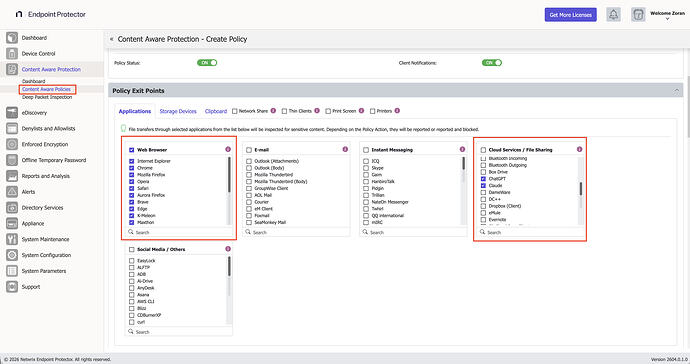This screenshot has height=364, width=690.
Task: Check the Skype checkbox
Action: (366, 168)
